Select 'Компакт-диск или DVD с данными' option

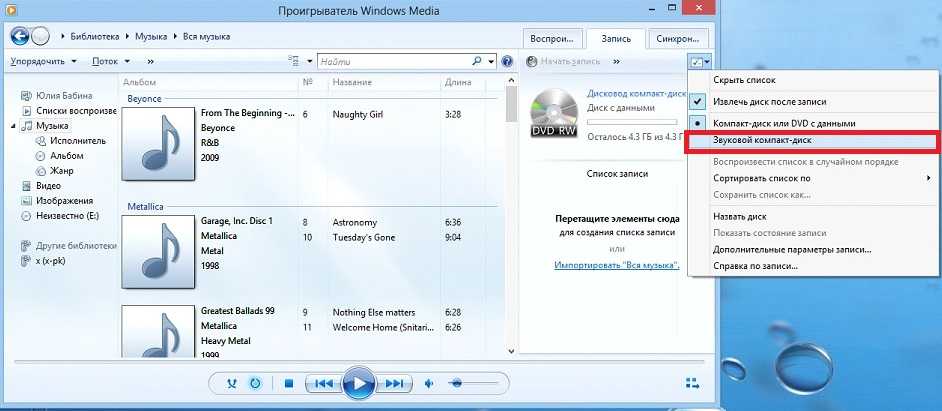pyautogui.click(x=784, y=123)
